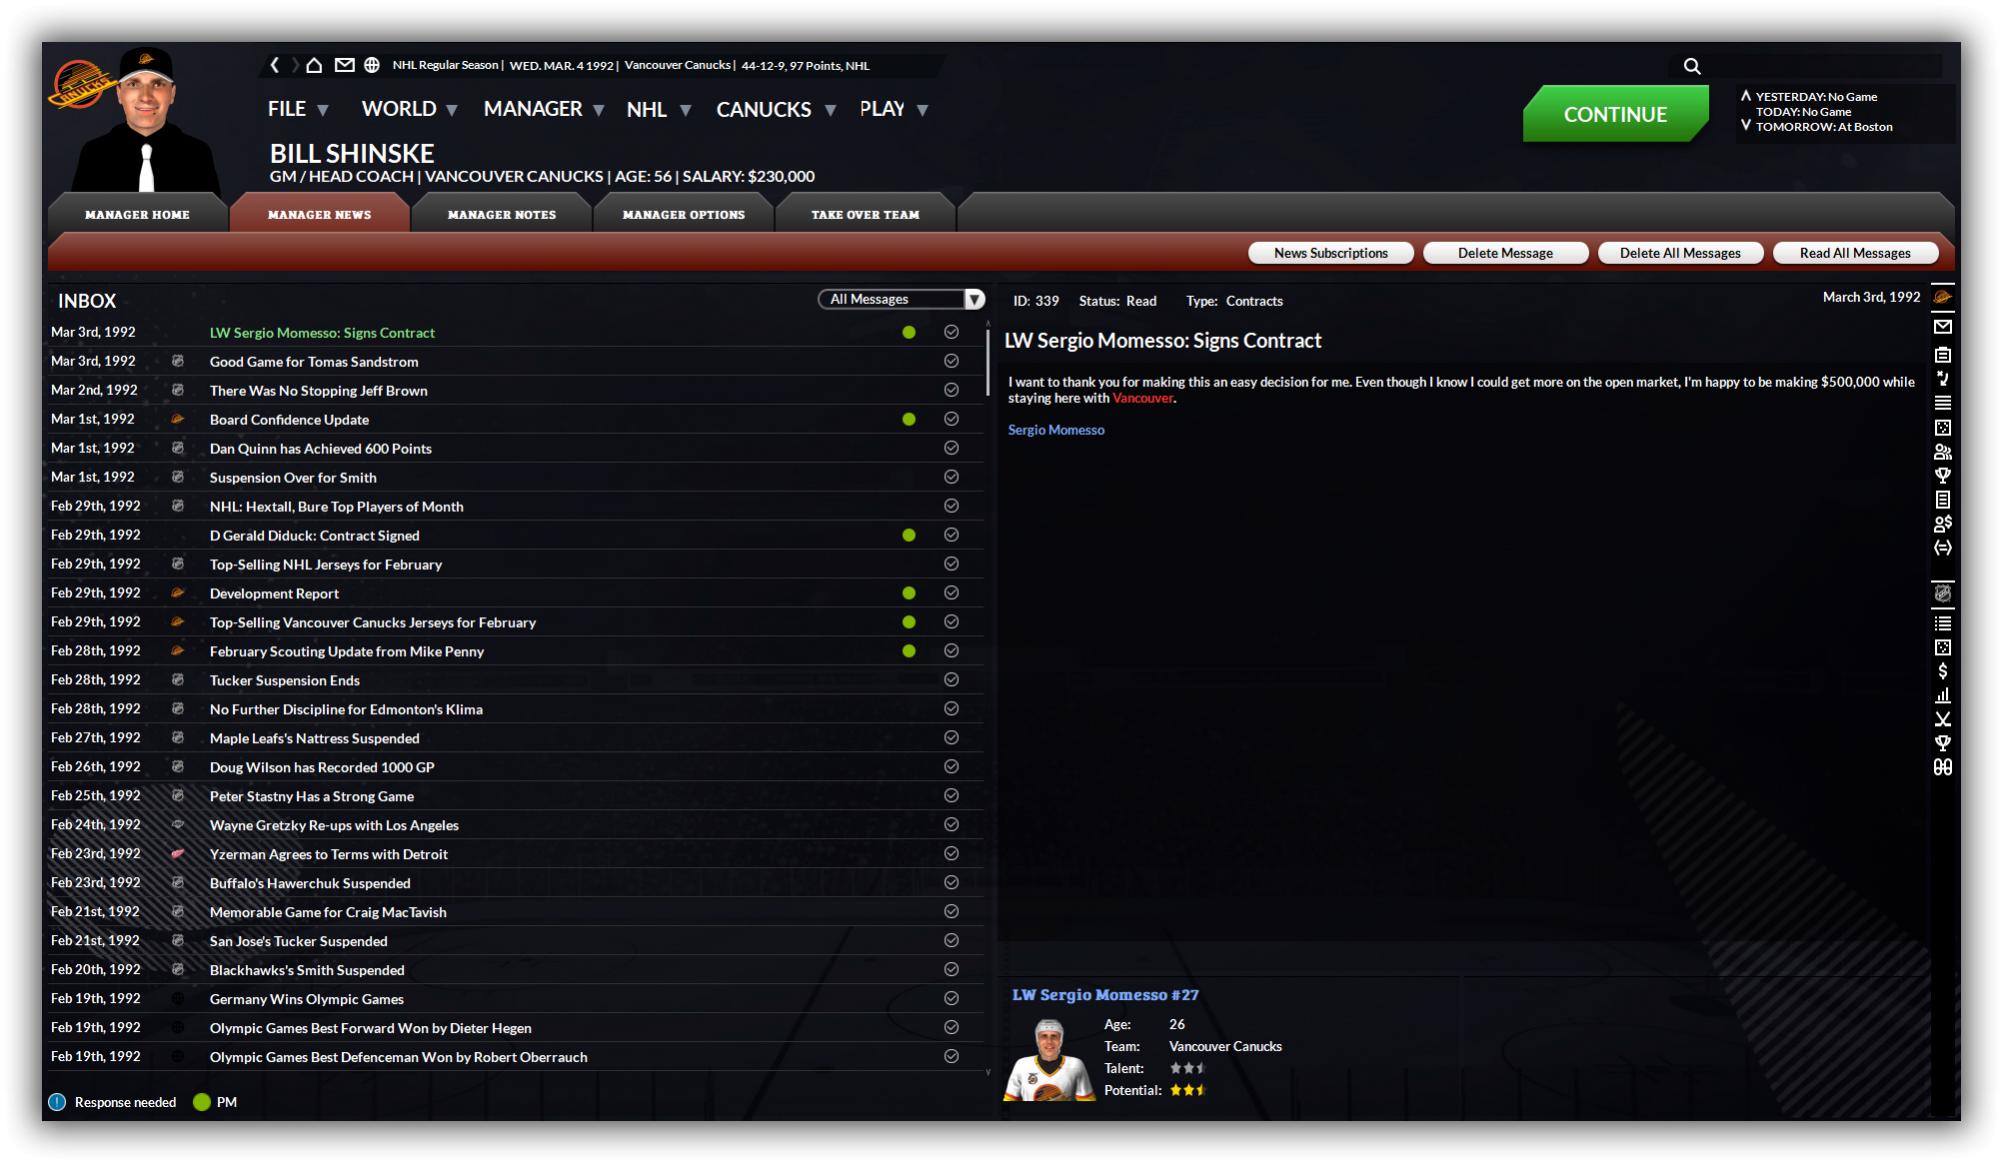Image resolution: width=2003 pixels, height=1163 pixels.
Task: Open the dollar sign finances icon in sidebar
Action: tap(1942, 671)
